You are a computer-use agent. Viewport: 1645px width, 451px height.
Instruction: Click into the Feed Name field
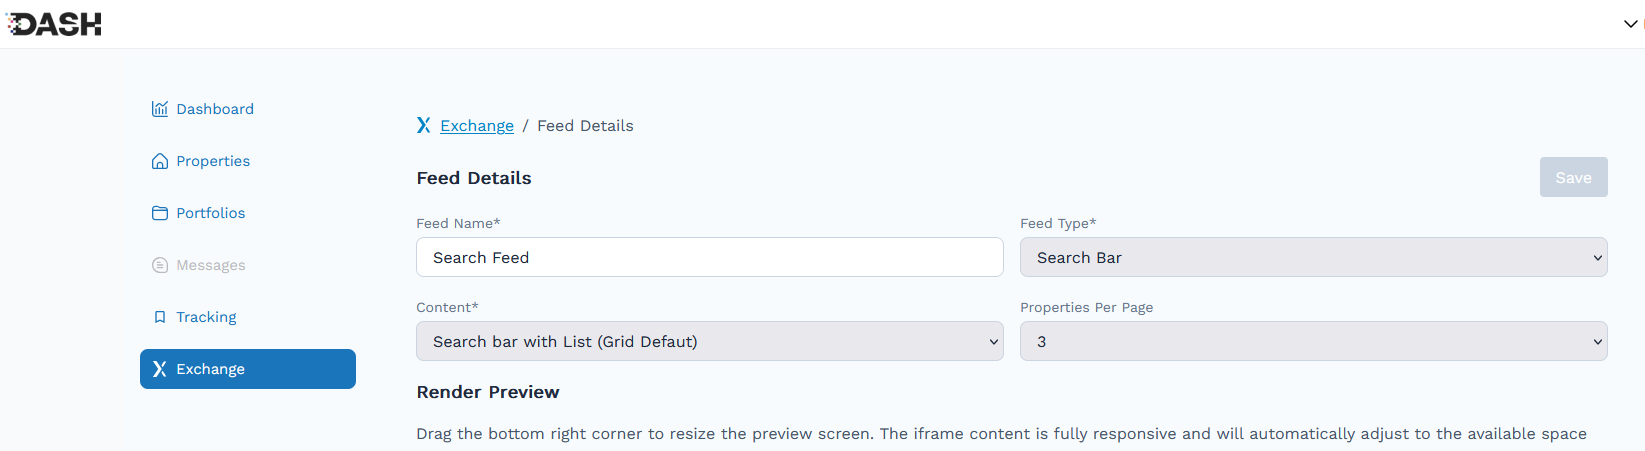click(x=709, y=257)
